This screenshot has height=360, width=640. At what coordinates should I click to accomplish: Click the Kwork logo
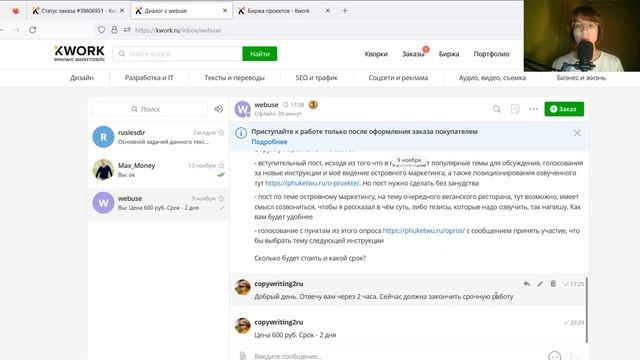(80, 53)
